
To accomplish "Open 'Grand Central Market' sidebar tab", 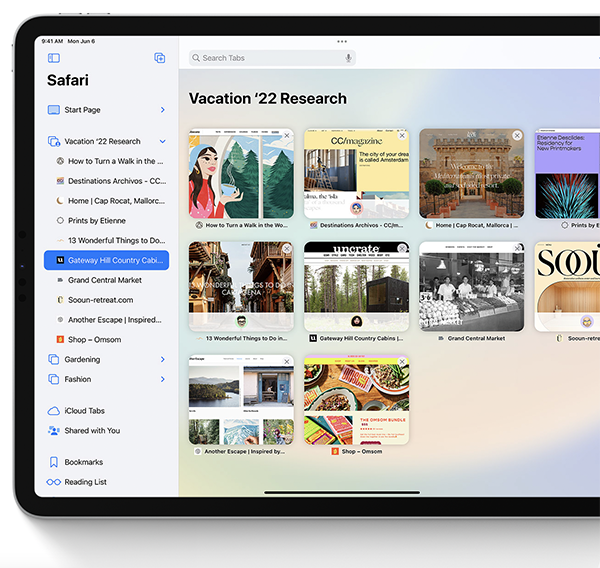I will pyautogui.click(x=106, y=280).
